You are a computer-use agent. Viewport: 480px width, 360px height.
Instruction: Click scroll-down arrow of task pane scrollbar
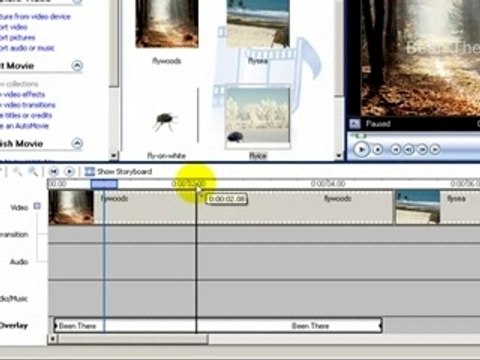pyautogui.click(x=114, y=155)
